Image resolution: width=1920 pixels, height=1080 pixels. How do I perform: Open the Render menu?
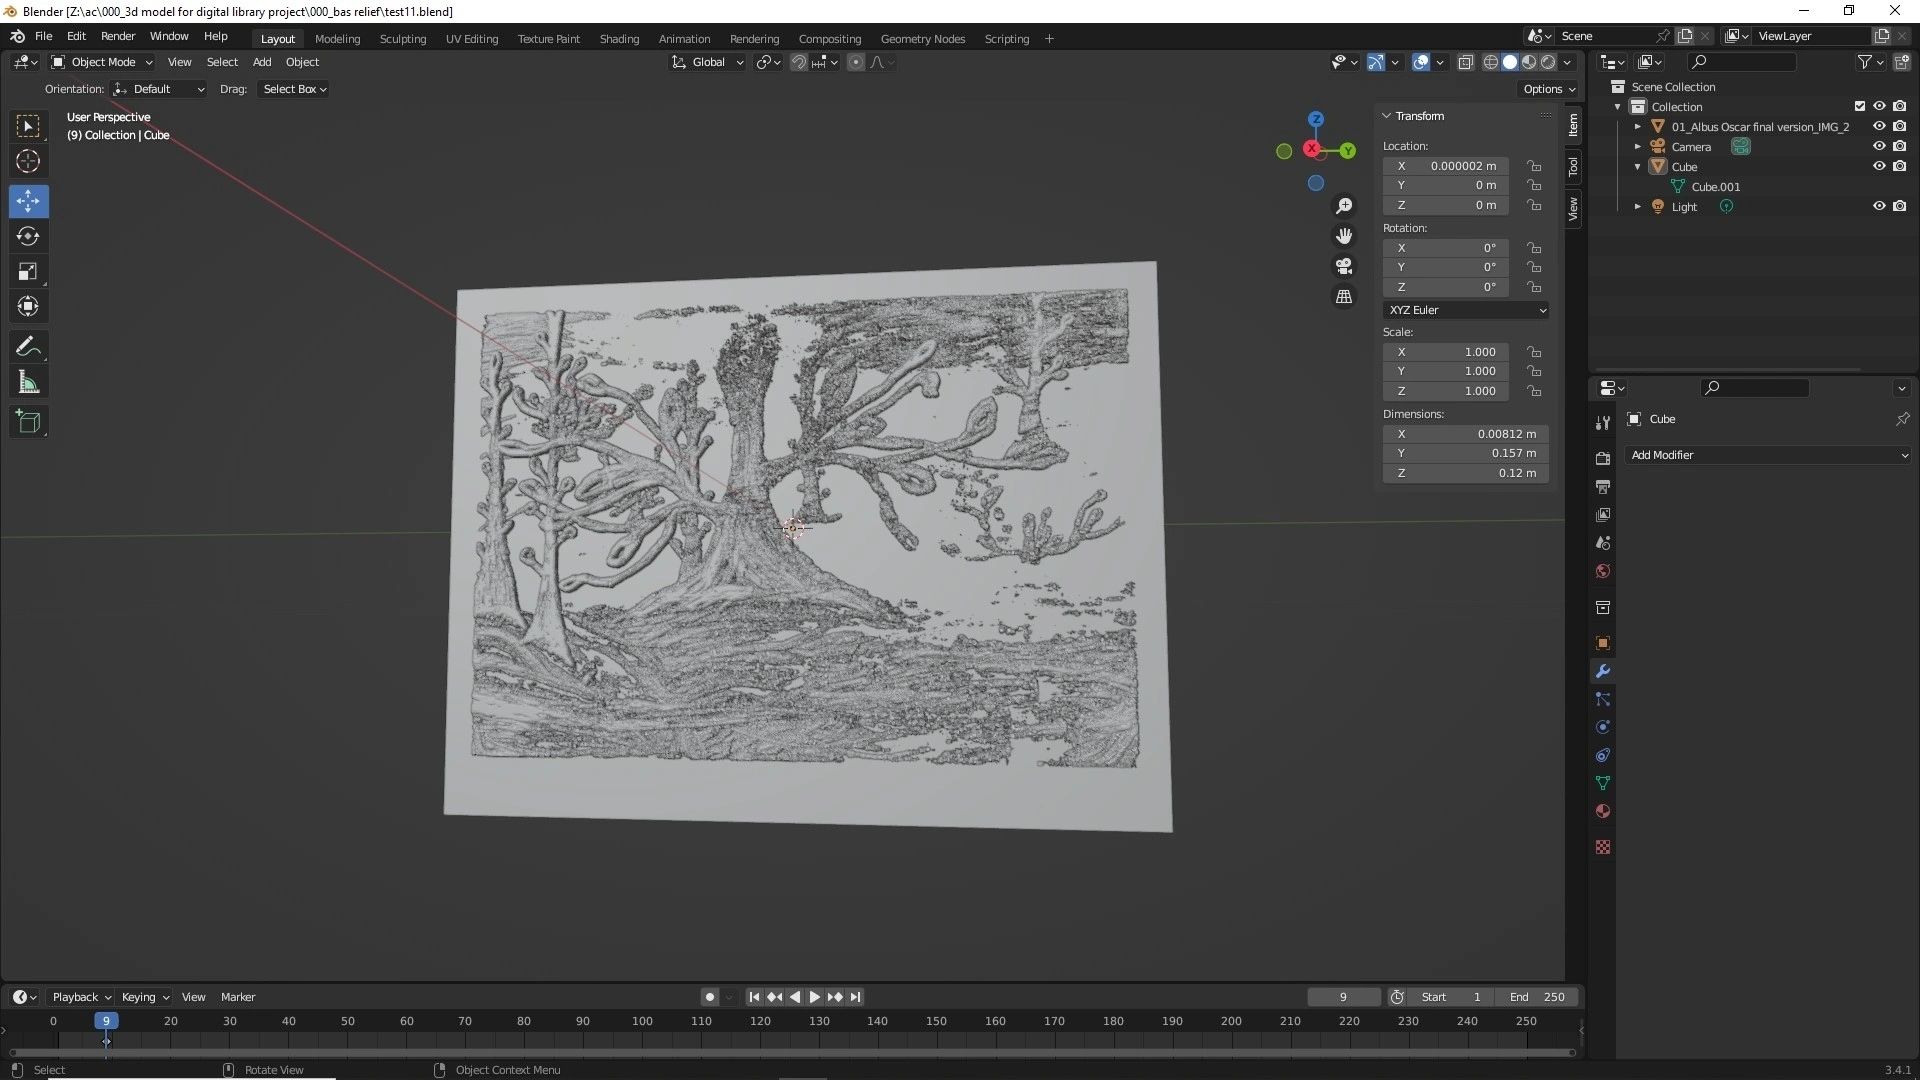coord(118,36)
